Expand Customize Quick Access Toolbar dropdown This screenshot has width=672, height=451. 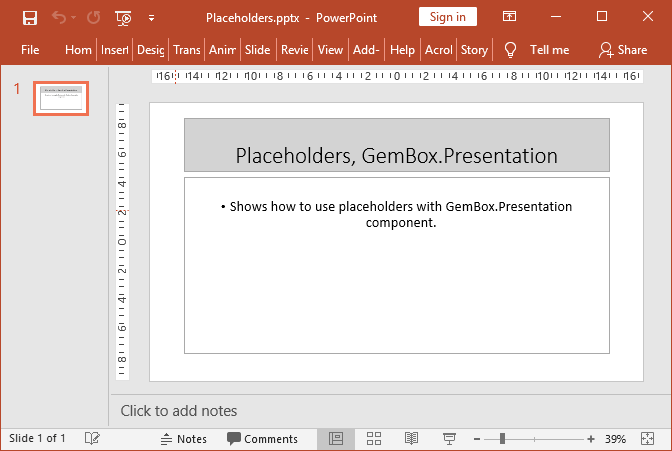pyautogui.click(x=151, y=17)
